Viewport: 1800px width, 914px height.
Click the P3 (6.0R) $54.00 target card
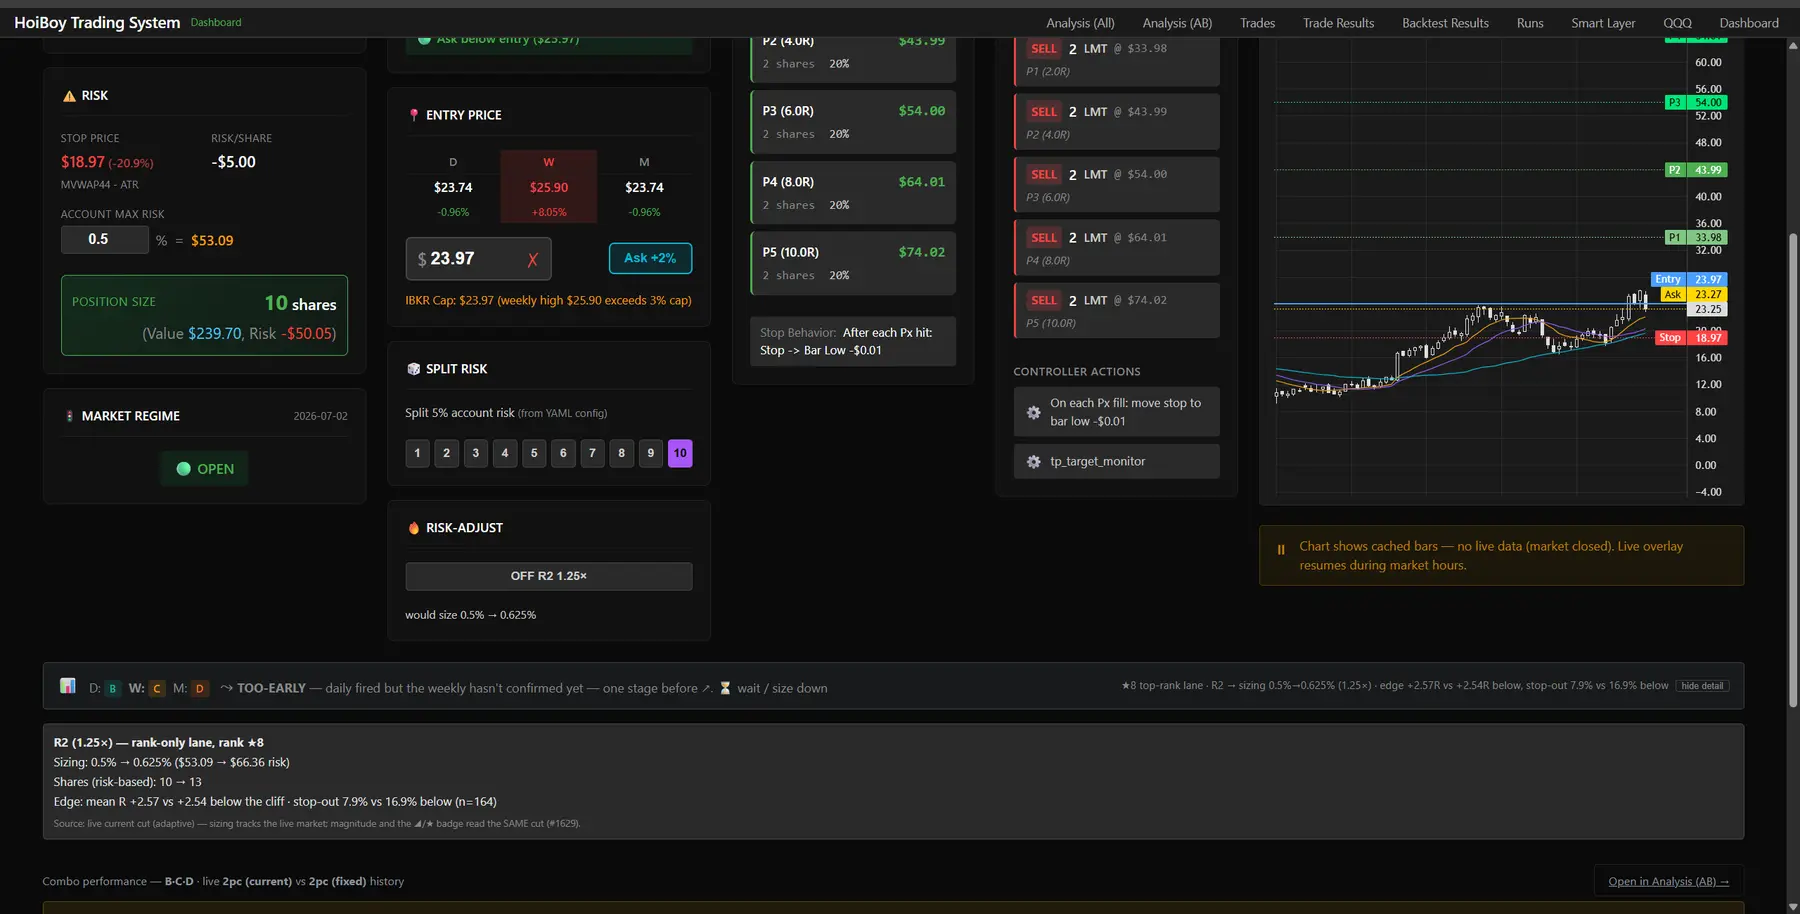pyautogui.click(x=853, y=122)
